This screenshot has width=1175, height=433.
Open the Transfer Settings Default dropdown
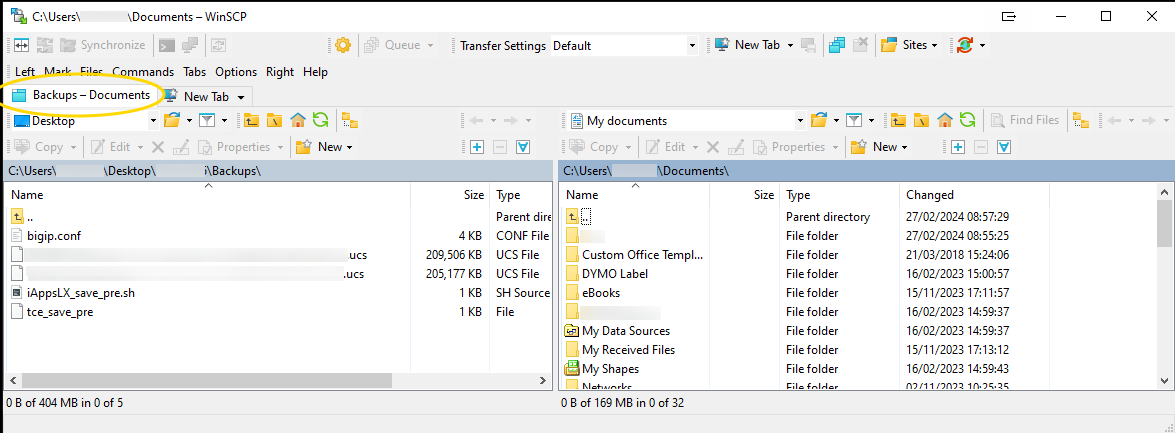pos(691,45)
